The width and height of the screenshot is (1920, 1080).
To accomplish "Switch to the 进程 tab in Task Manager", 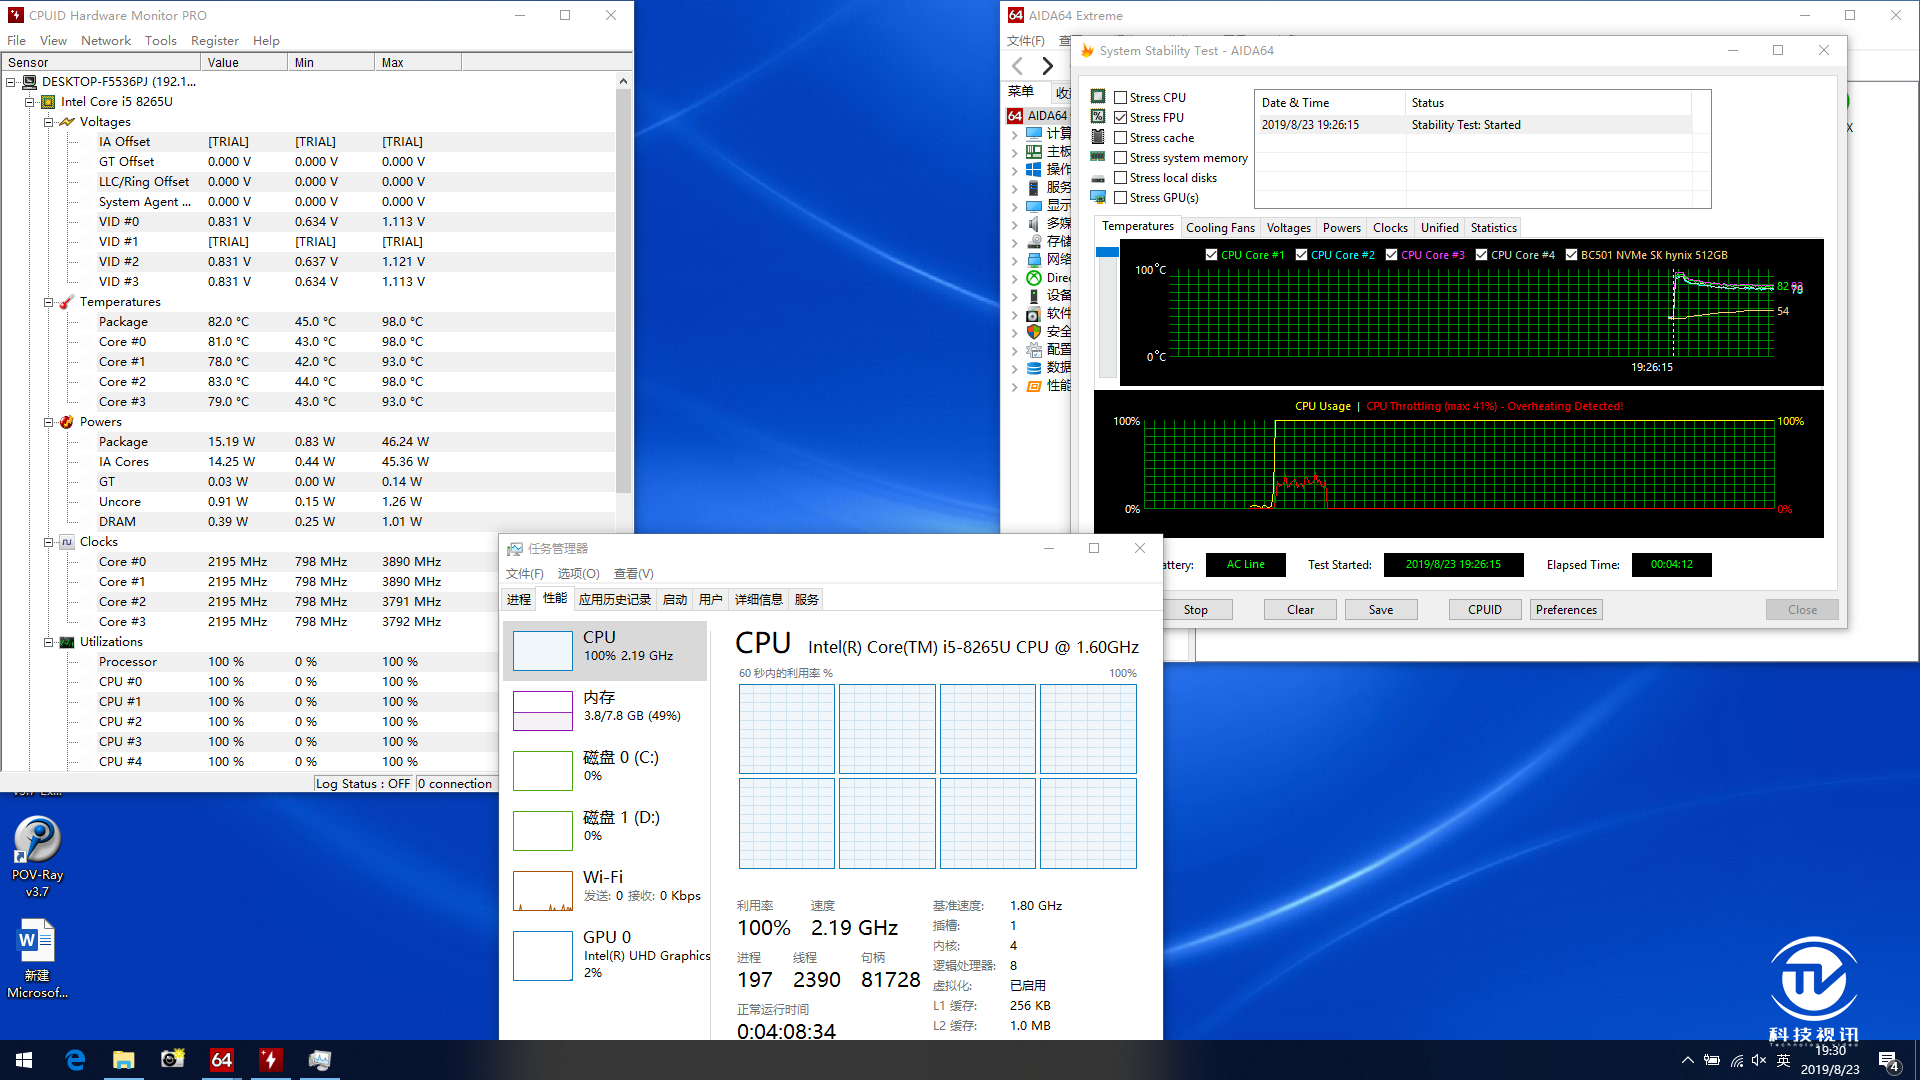I will coord(519,600).
